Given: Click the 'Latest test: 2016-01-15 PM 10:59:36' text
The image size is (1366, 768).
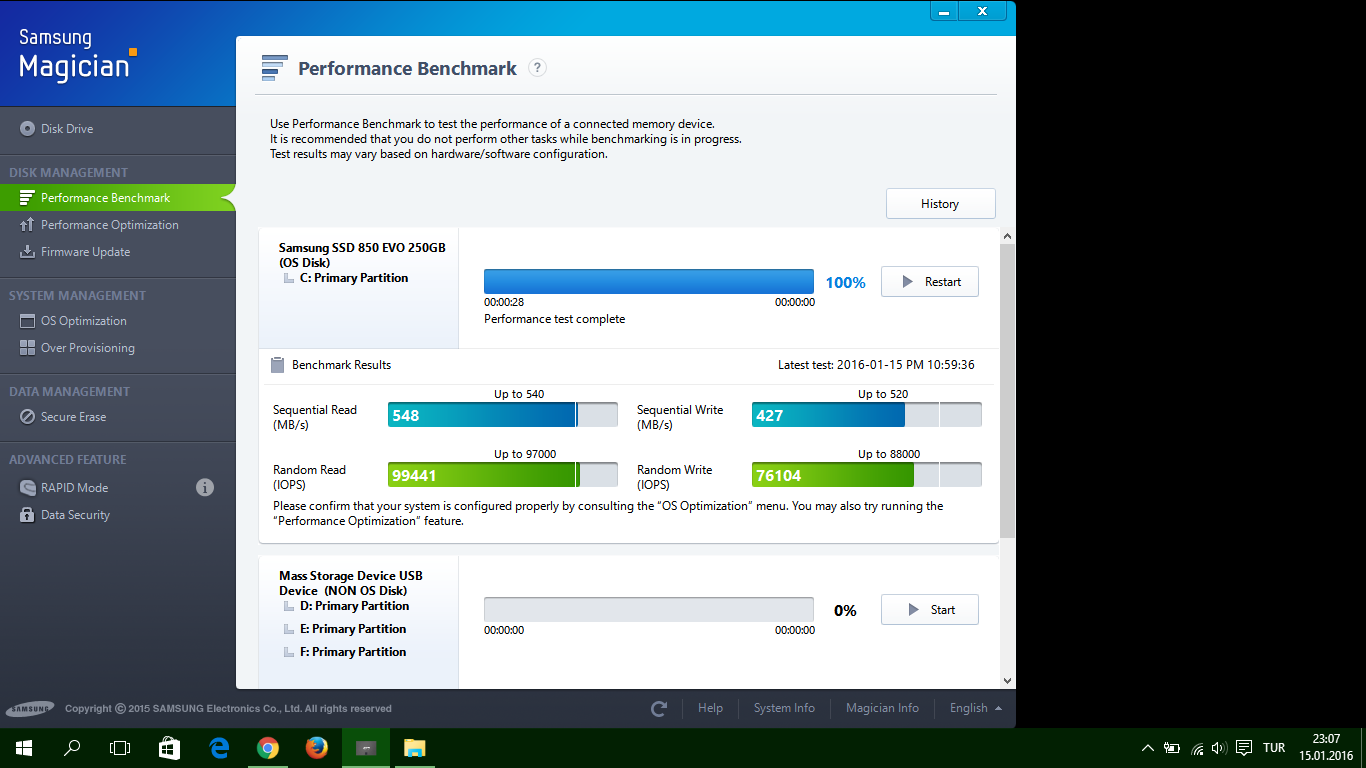Looking at the screenshot, I should pyautogui.click(x=876, y=365).
